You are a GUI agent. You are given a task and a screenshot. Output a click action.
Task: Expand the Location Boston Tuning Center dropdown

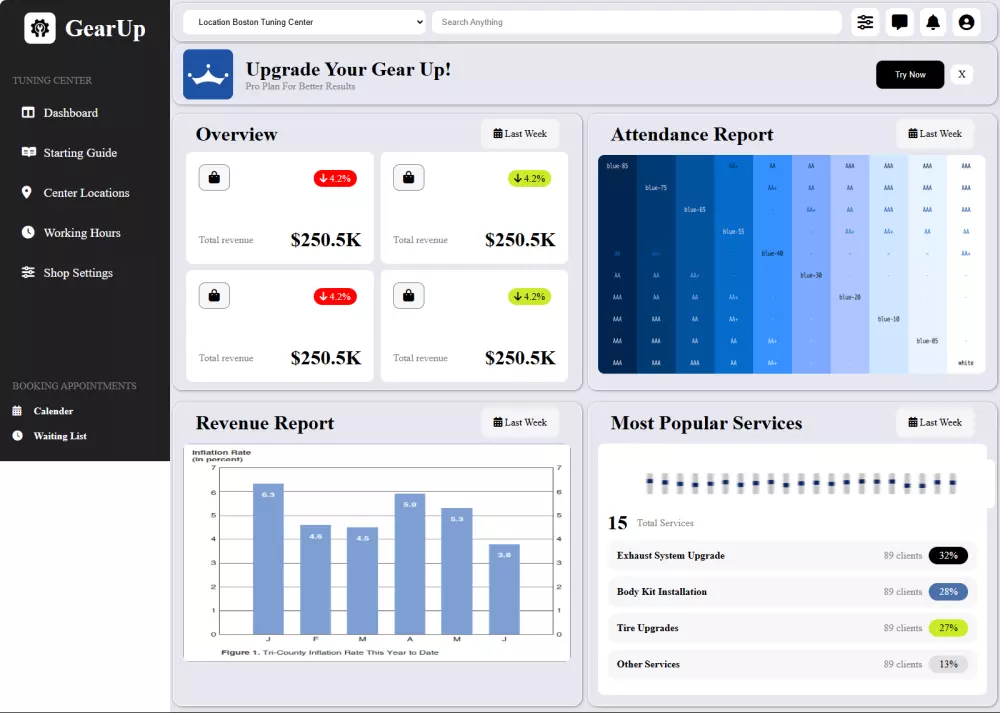click(304, 22)
